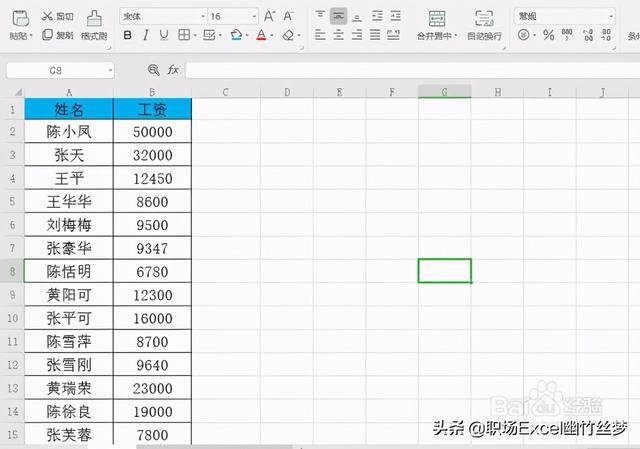The width and height of the screenshot is (640, 449).
Task: Open the font settings dialog launcher
Action: coord(302,48)
